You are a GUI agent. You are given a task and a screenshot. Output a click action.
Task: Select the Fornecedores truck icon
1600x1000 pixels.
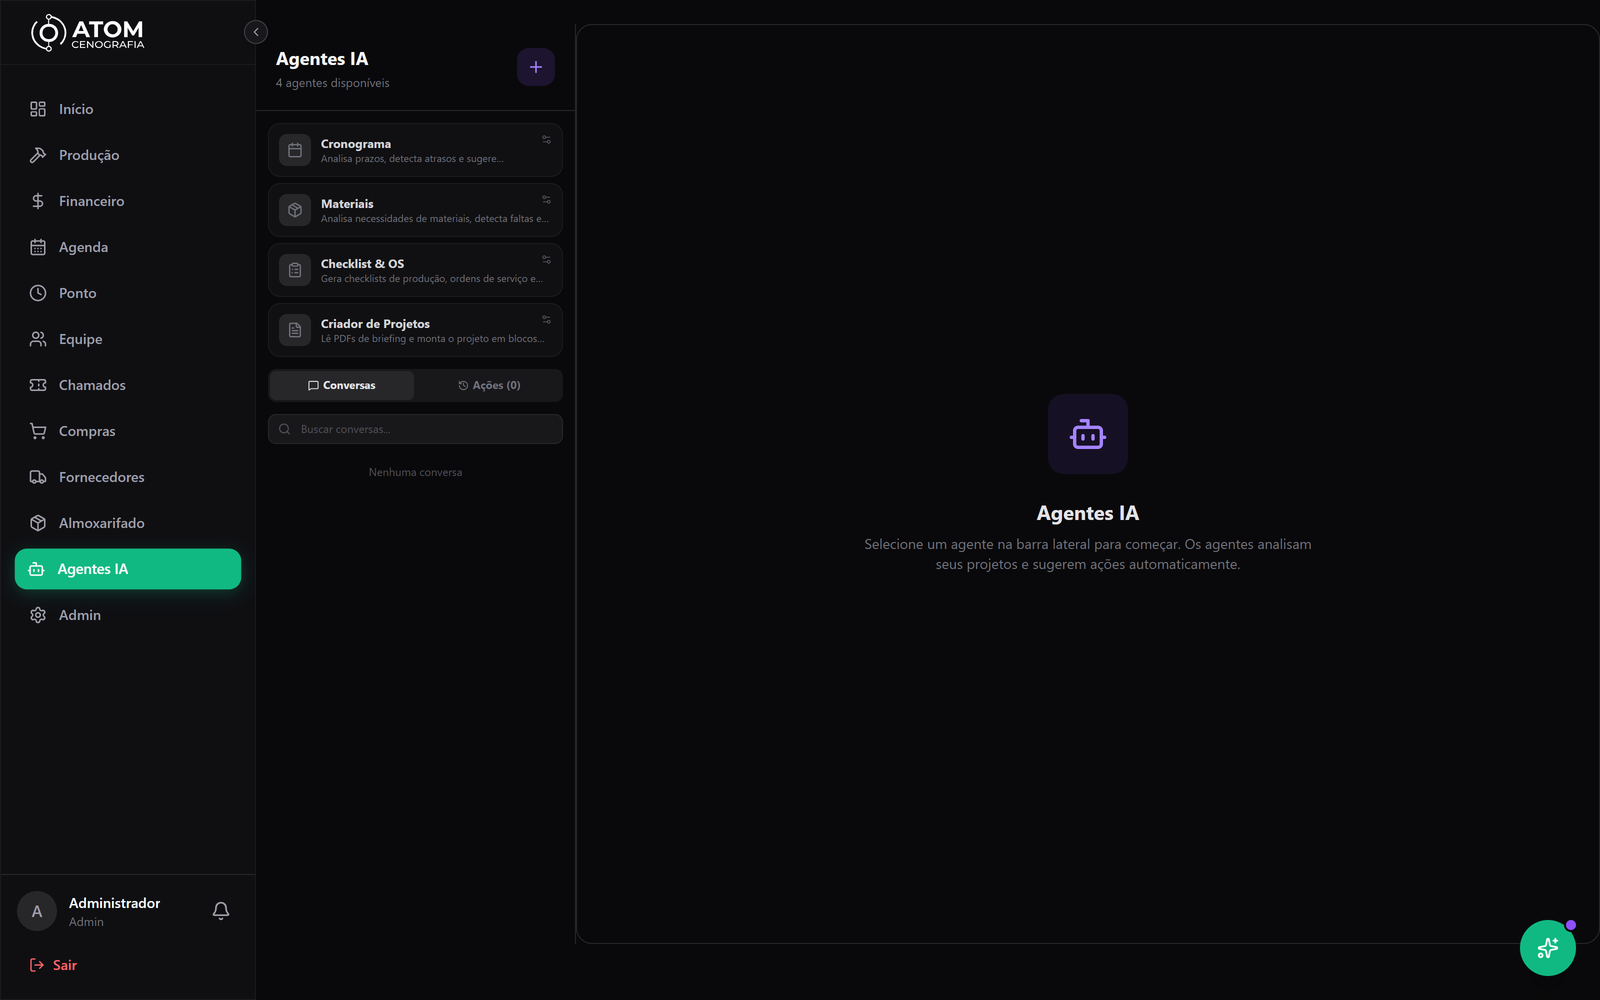(x=38, y=477)
